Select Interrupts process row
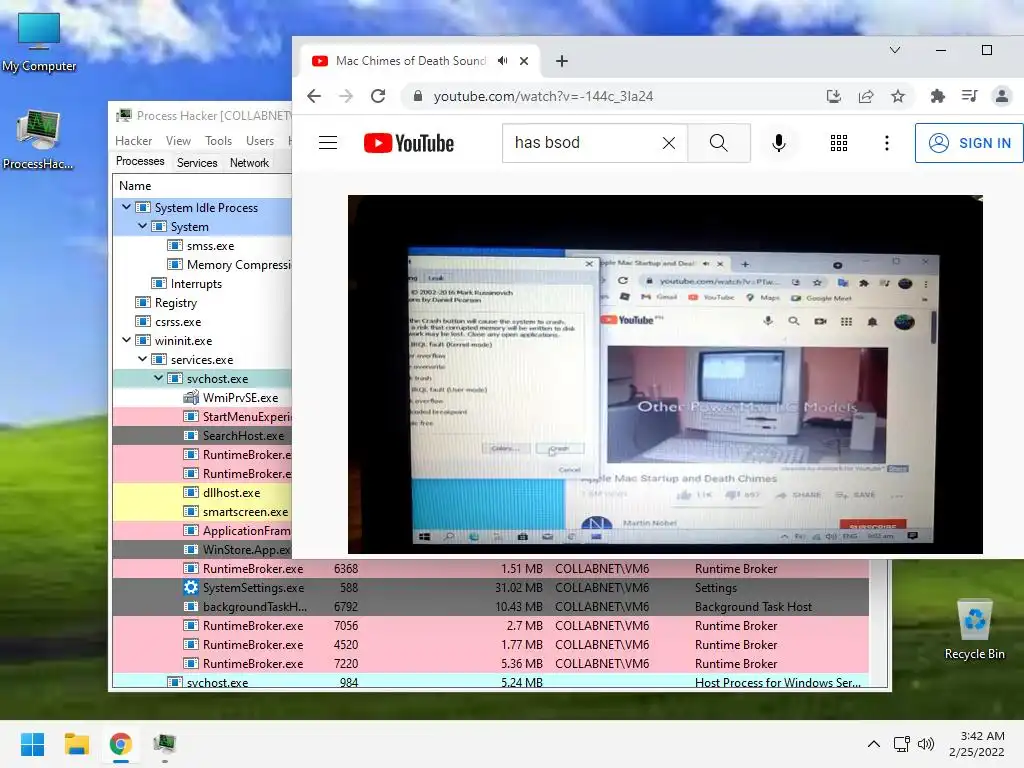Viewport: 1024px width, 768px height. pyautogui.click(x=202, y=283)
